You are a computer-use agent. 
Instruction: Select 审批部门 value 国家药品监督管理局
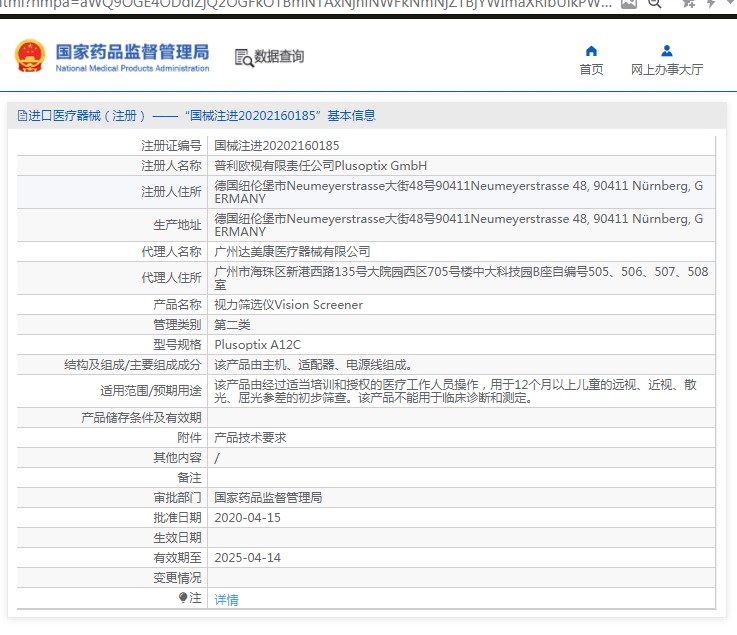(x=268, y=498)
